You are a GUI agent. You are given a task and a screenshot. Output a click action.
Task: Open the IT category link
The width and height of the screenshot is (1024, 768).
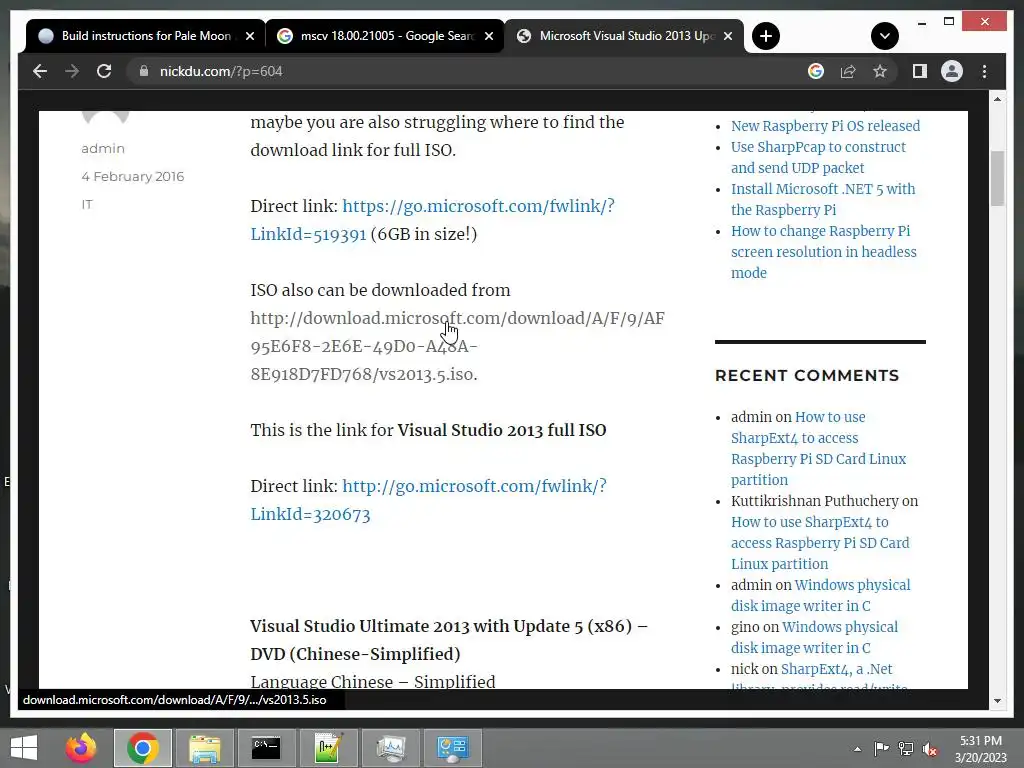coord(87,204)
